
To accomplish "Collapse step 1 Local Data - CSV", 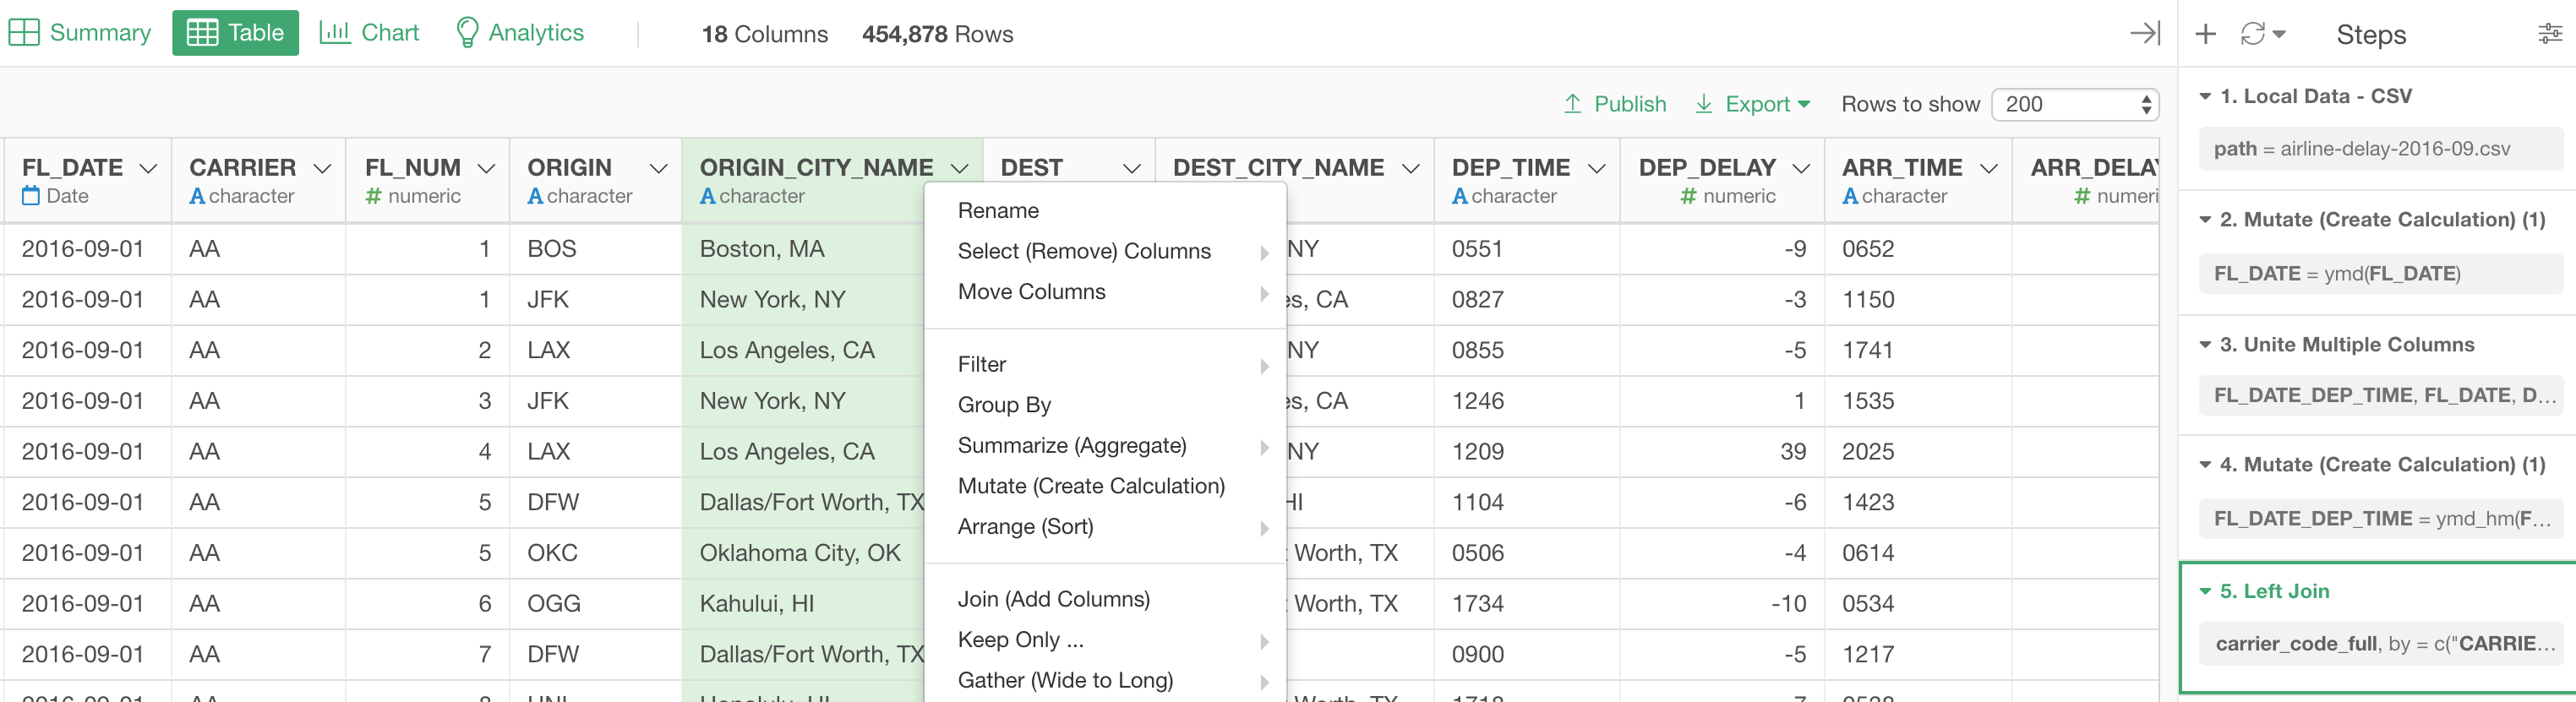I will 2205,97.
